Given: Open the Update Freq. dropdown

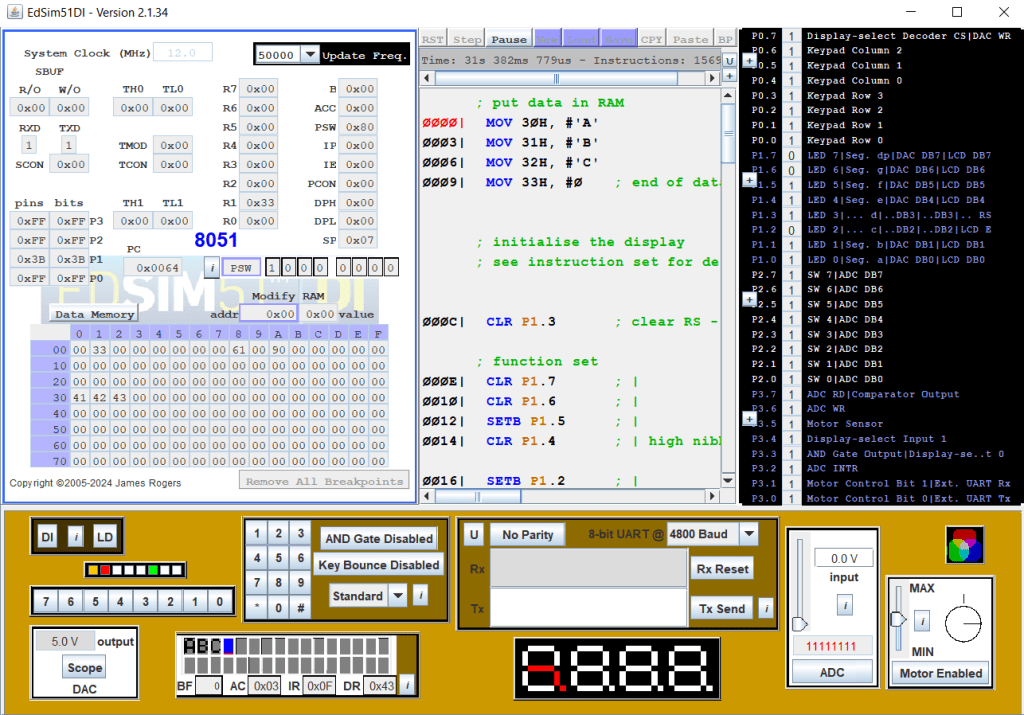Looking at the screenshot, I should point(309,55).
